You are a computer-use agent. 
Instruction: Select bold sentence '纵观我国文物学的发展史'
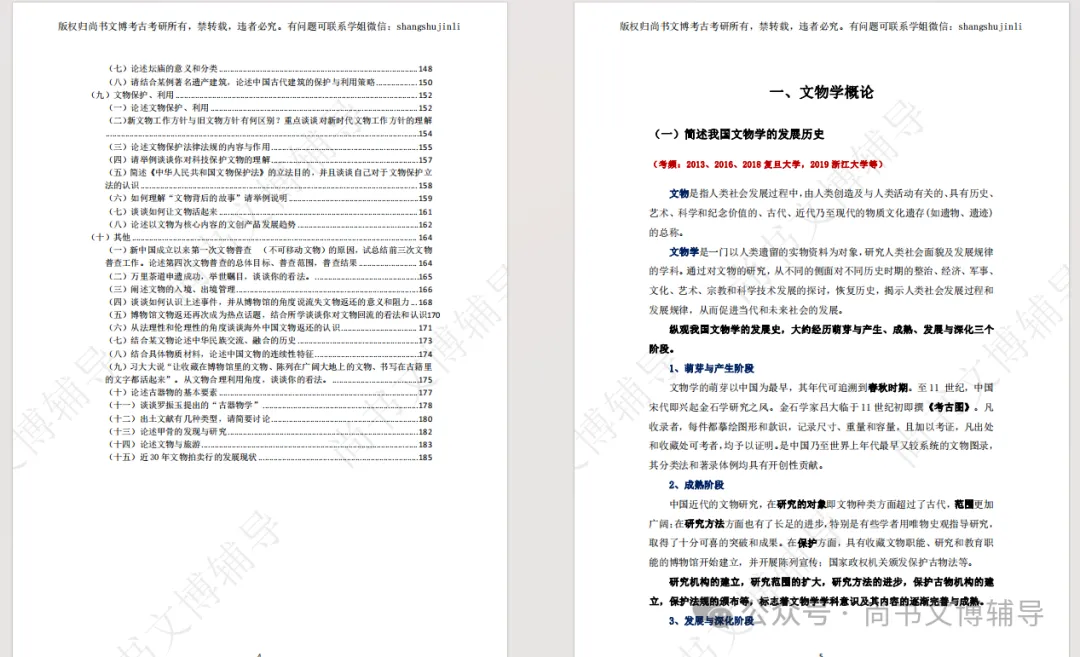click(821, 340)
